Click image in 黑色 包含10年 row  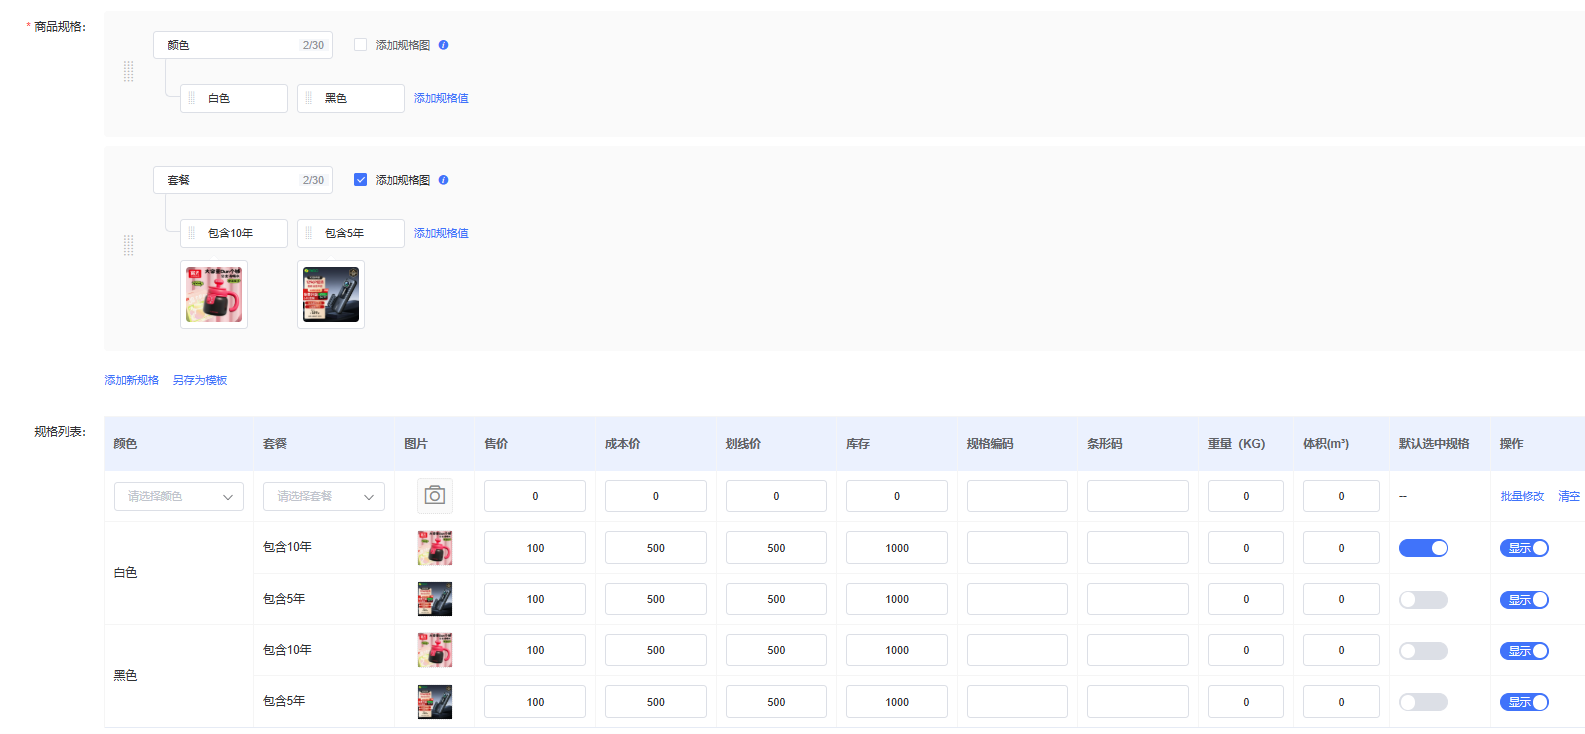point(434,650)
